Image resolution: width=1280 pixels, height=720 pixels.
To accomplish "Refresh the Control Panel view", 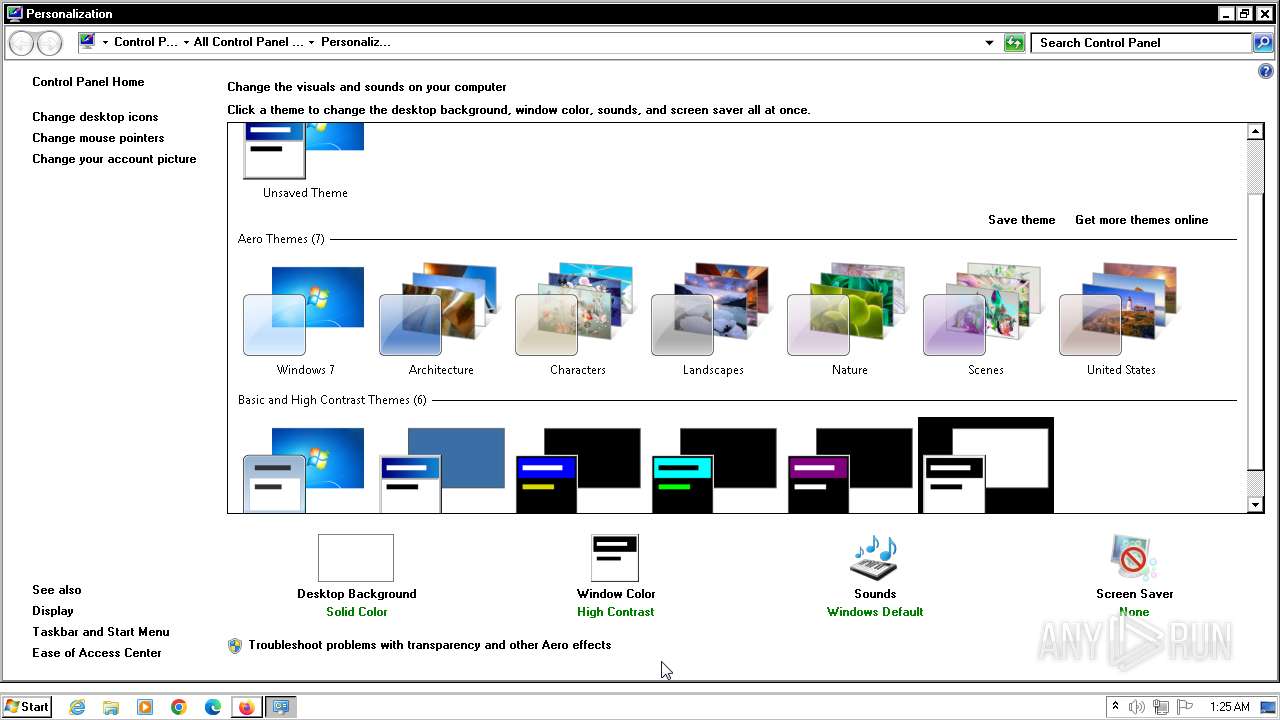I will click(1014, 42).
